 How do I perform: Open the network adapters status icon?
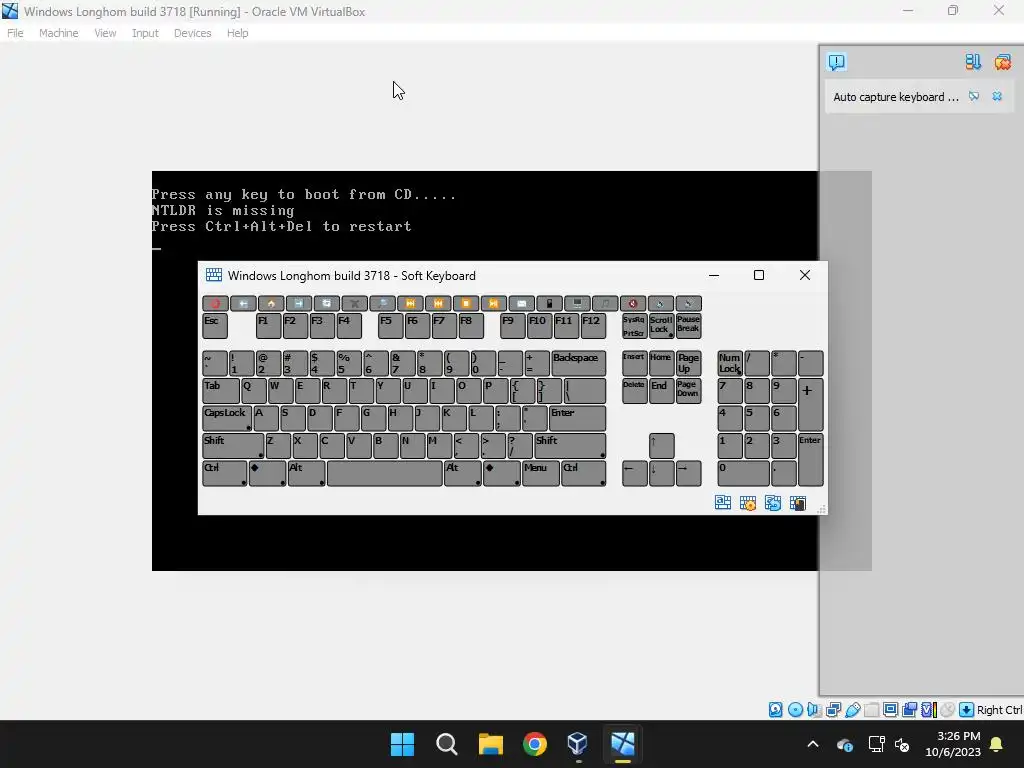[x=833, y=710]
